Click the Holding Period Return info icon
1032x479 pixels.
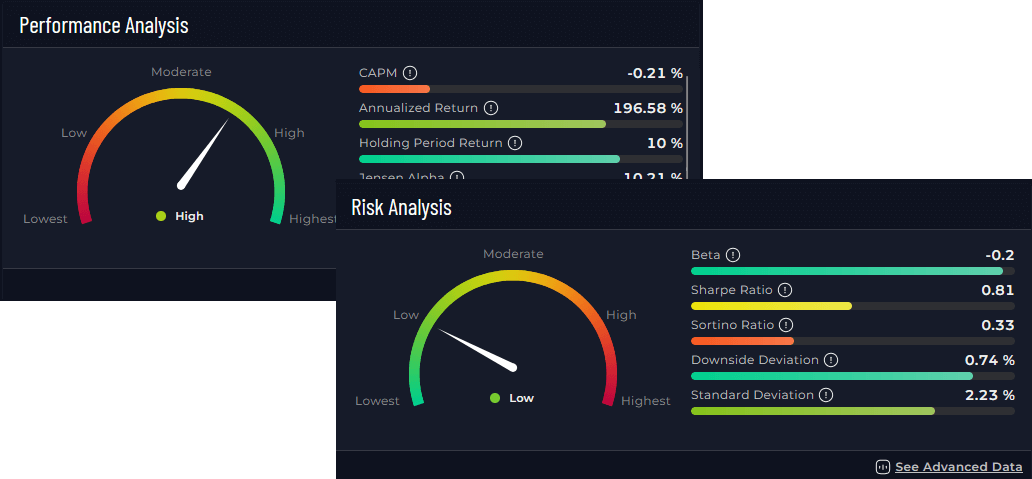pyautogui.click(x=514, y=143)
